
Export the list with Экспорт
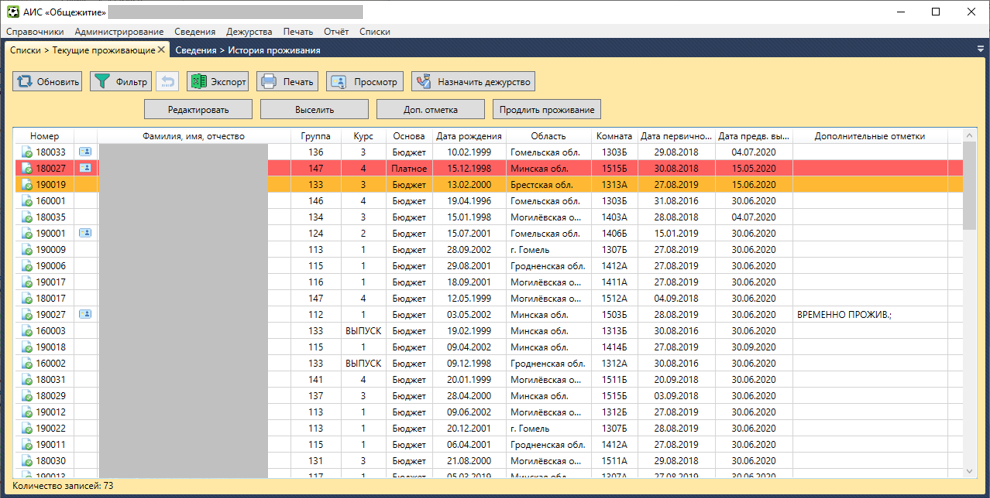point(218,82)
